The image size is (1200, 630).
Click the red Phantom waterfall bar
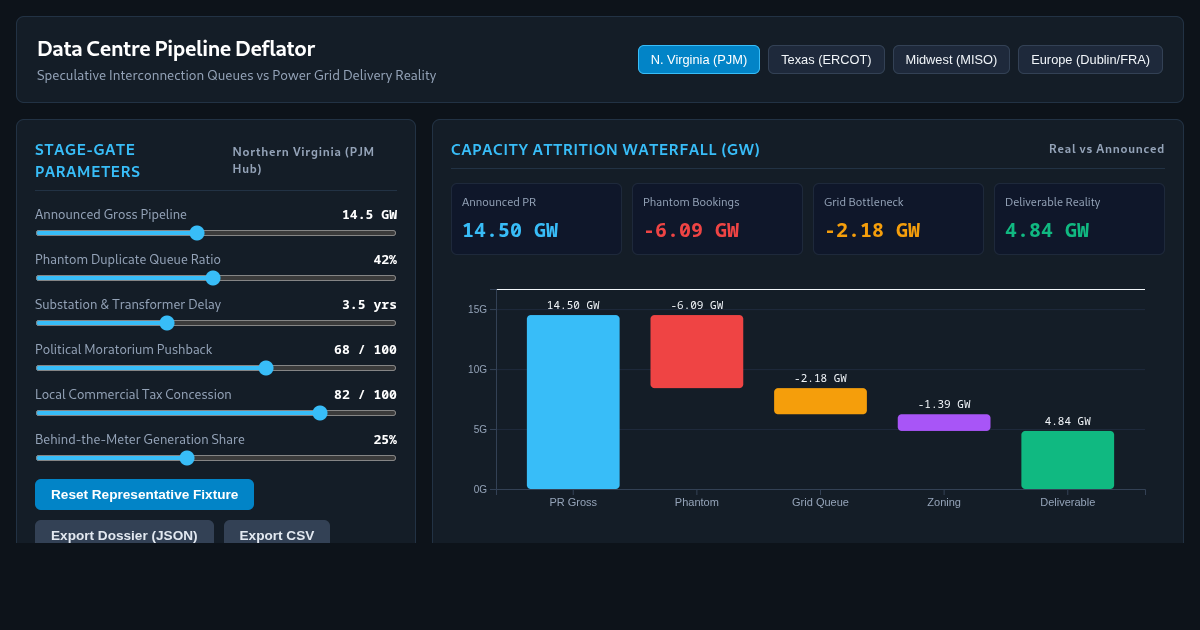click(x=697, y=351)
